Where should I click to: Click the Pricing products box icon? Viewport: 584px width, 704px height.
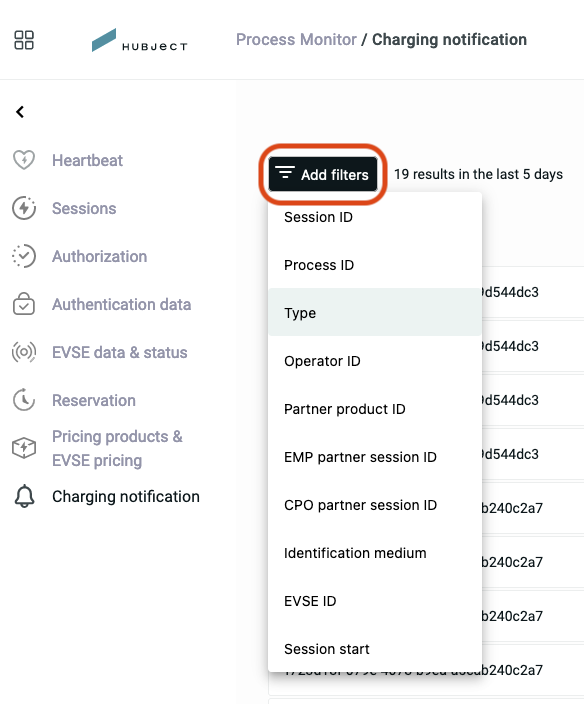click(24, 448)
